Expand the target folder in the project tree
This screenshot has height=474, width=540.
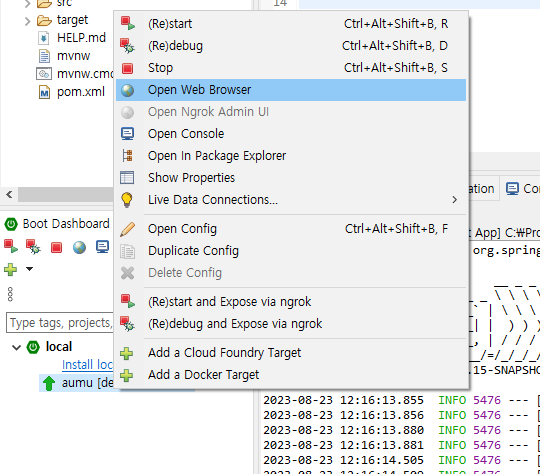pos(28,21)
